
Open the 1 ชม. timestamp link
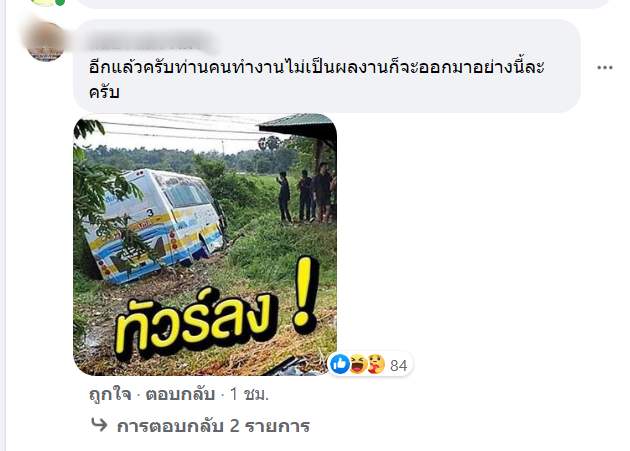pos(249,395)
